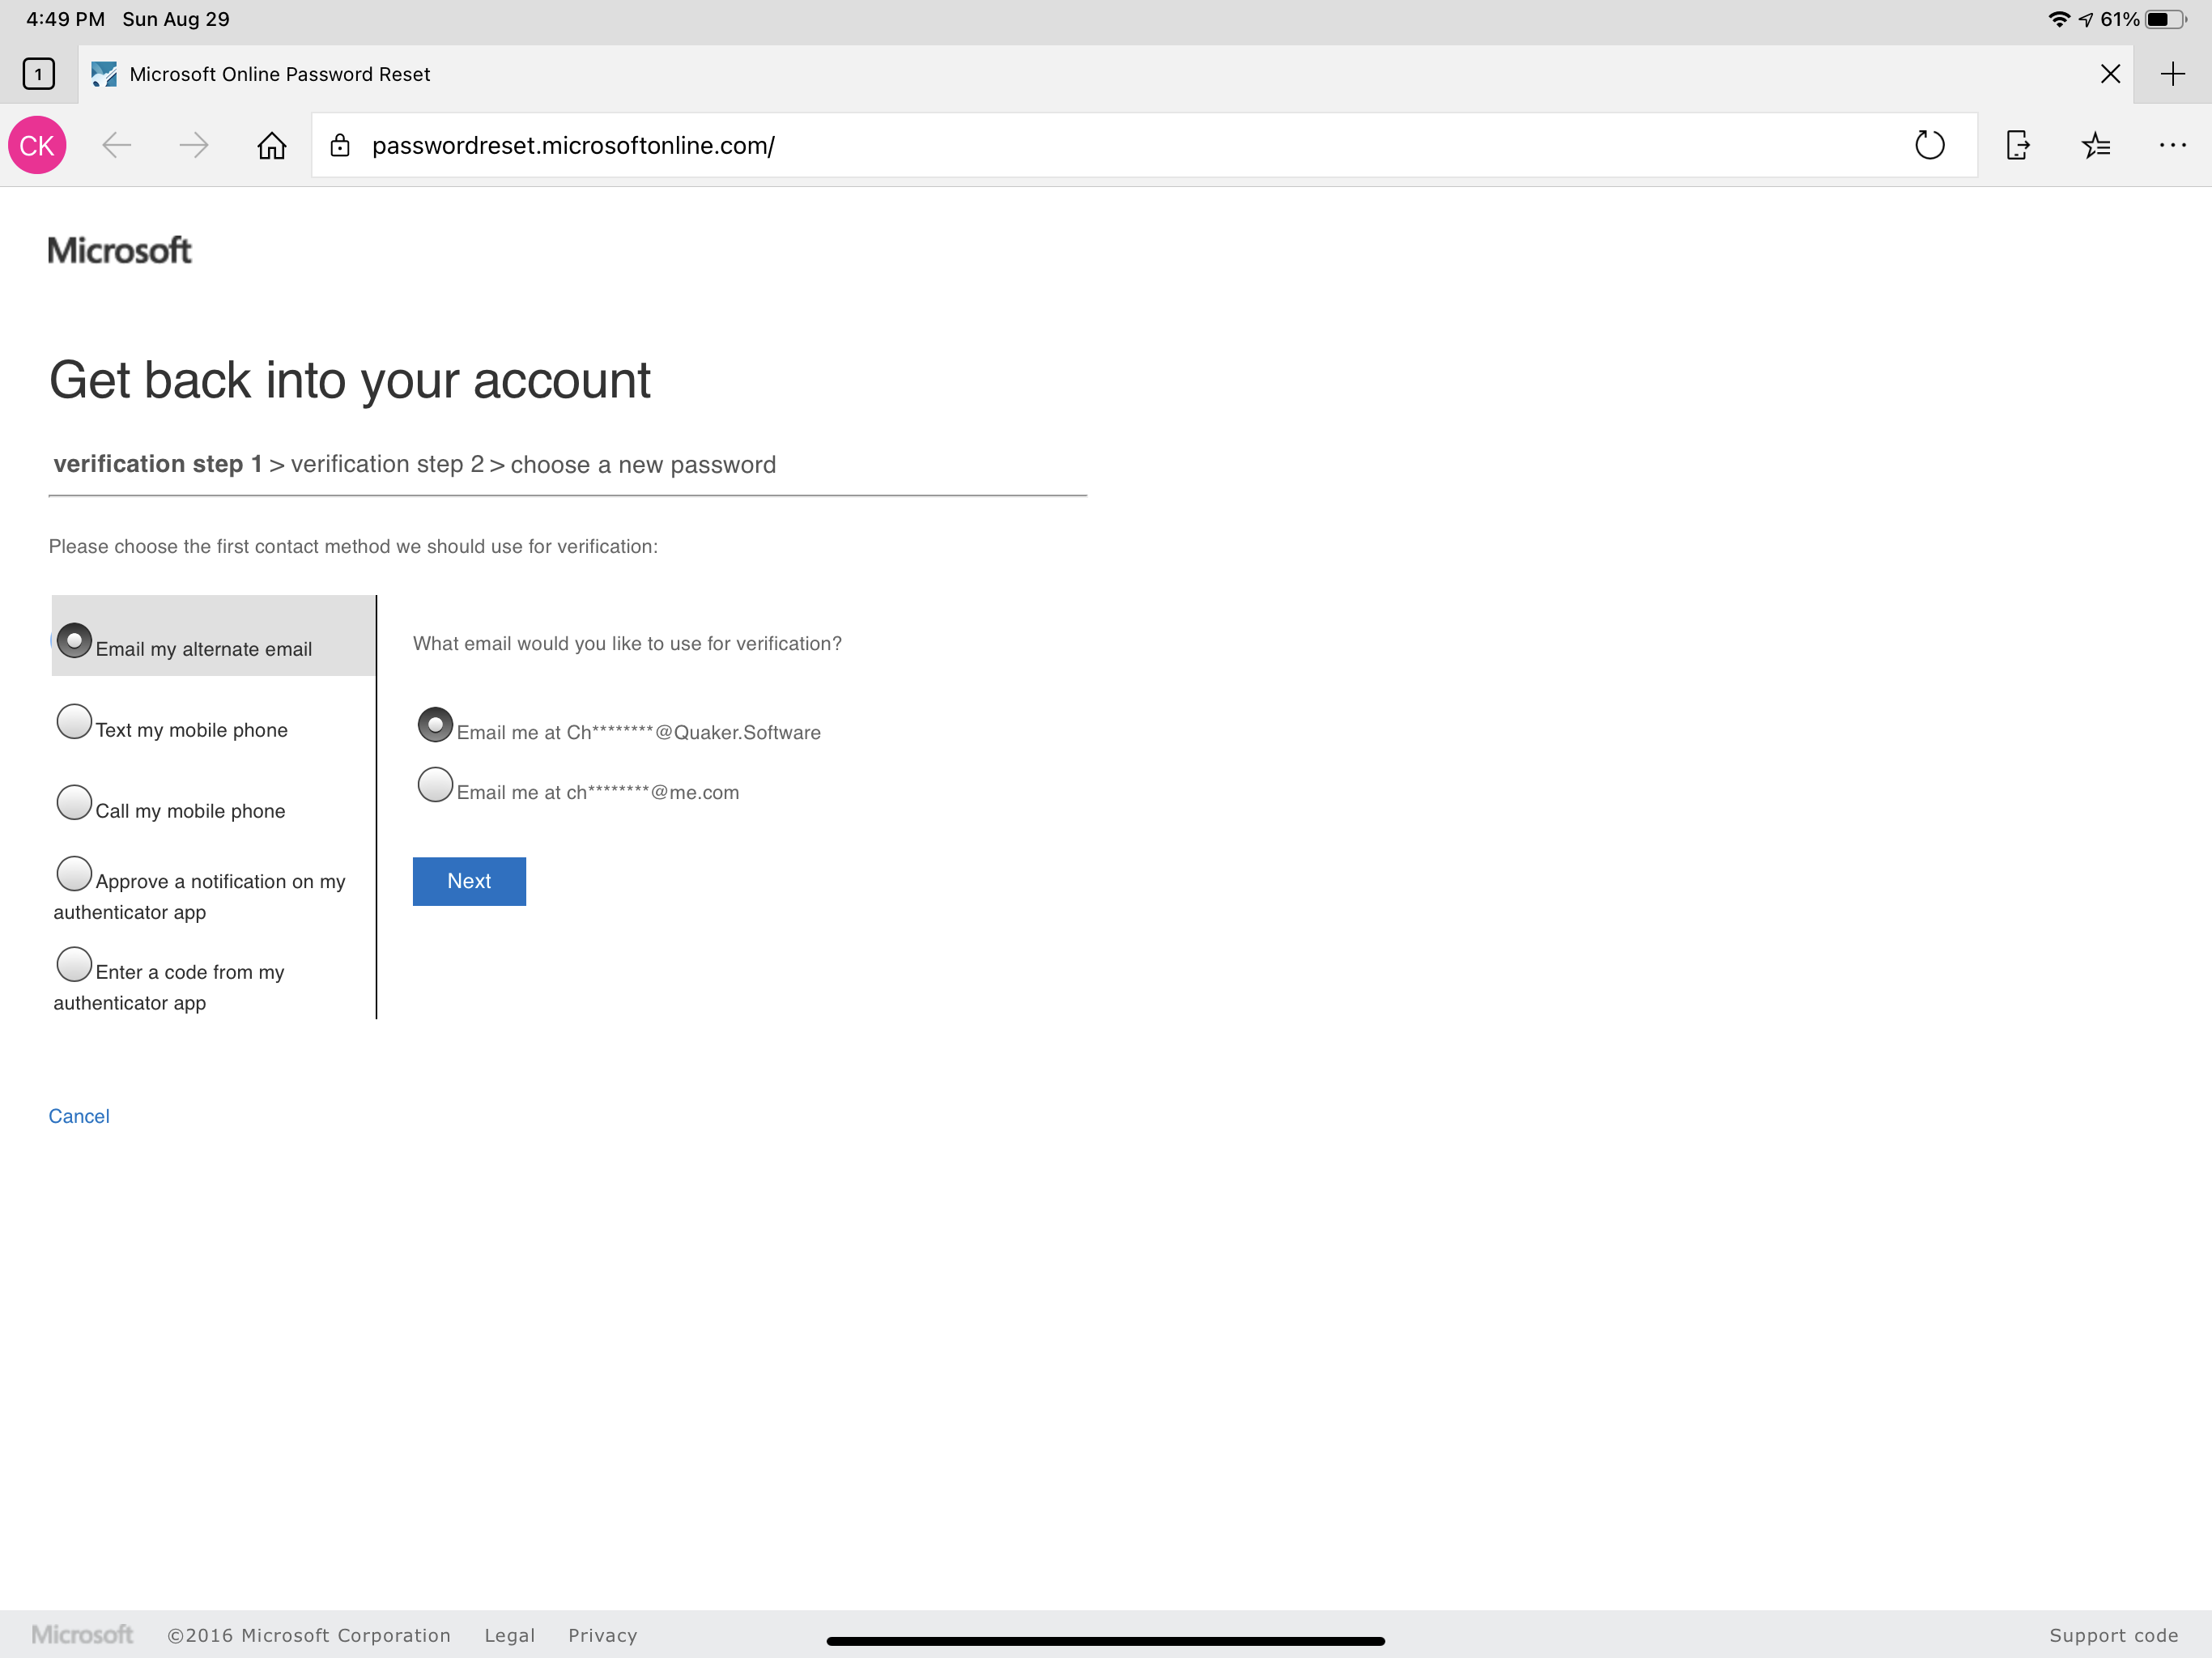Tap the CK profile avatar
This screenshot has width=2212, height=1658.
37,146
